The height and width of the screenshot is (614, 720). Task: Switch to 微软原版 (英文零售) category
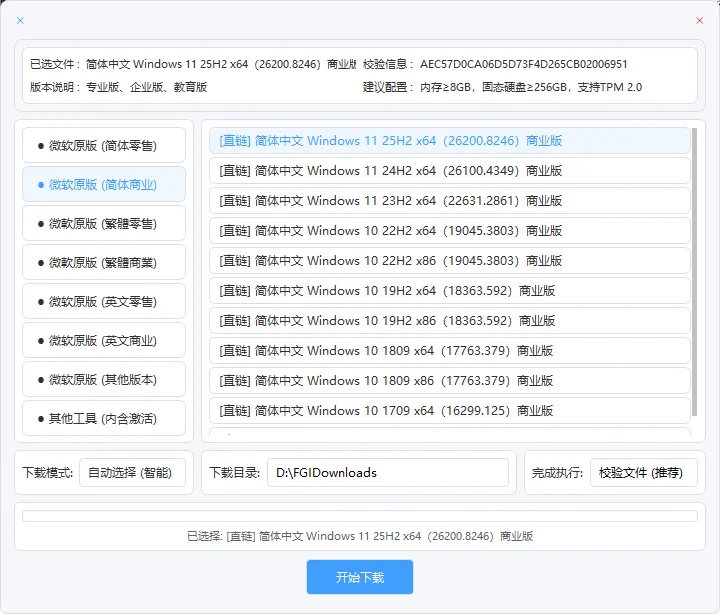[104, 302]
